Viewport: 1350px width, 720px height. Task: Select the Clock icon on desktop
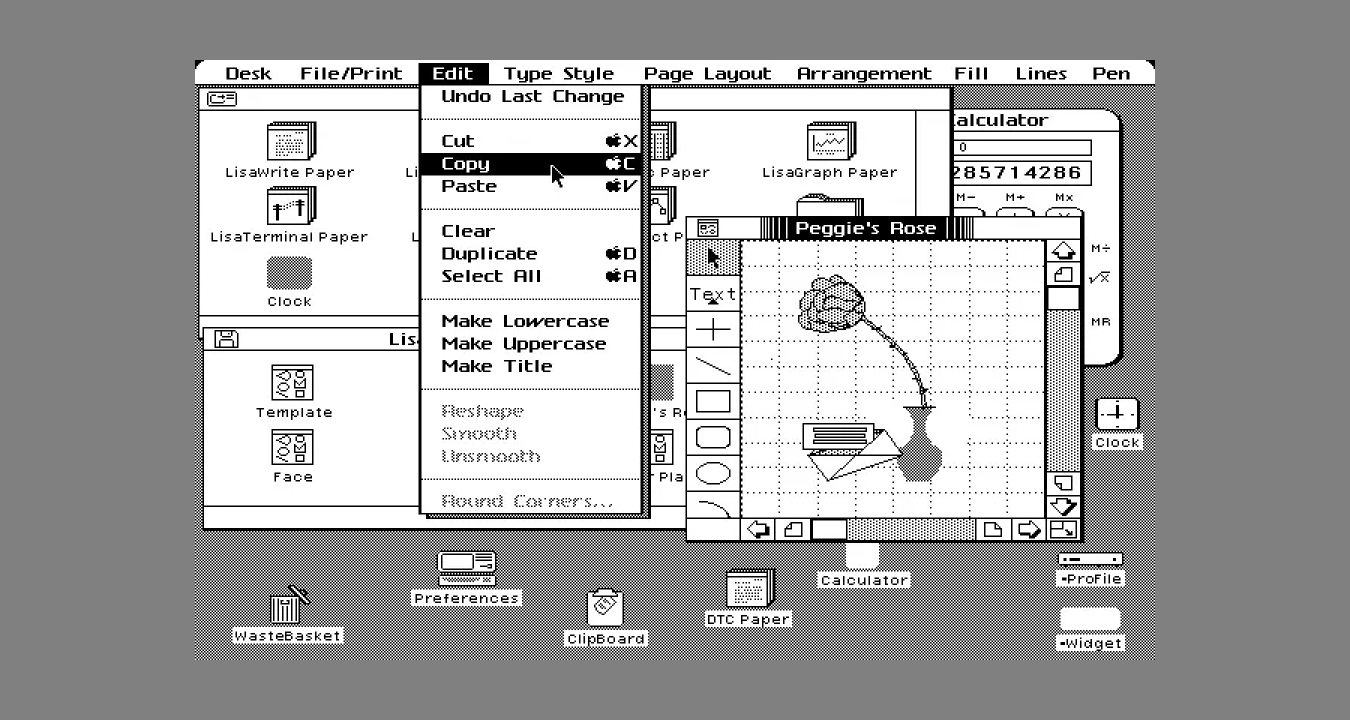pos(1117,414)
